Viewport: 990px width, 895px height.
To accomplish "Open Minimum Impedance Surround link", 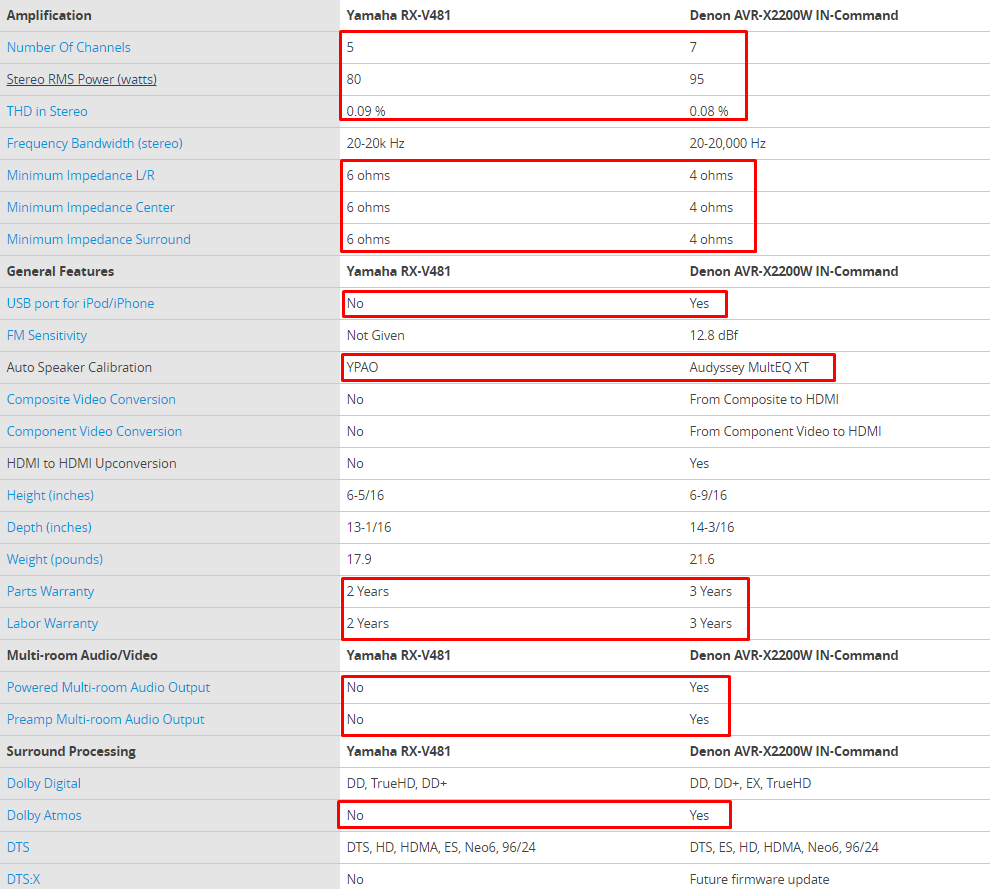I will pos(98,240).
